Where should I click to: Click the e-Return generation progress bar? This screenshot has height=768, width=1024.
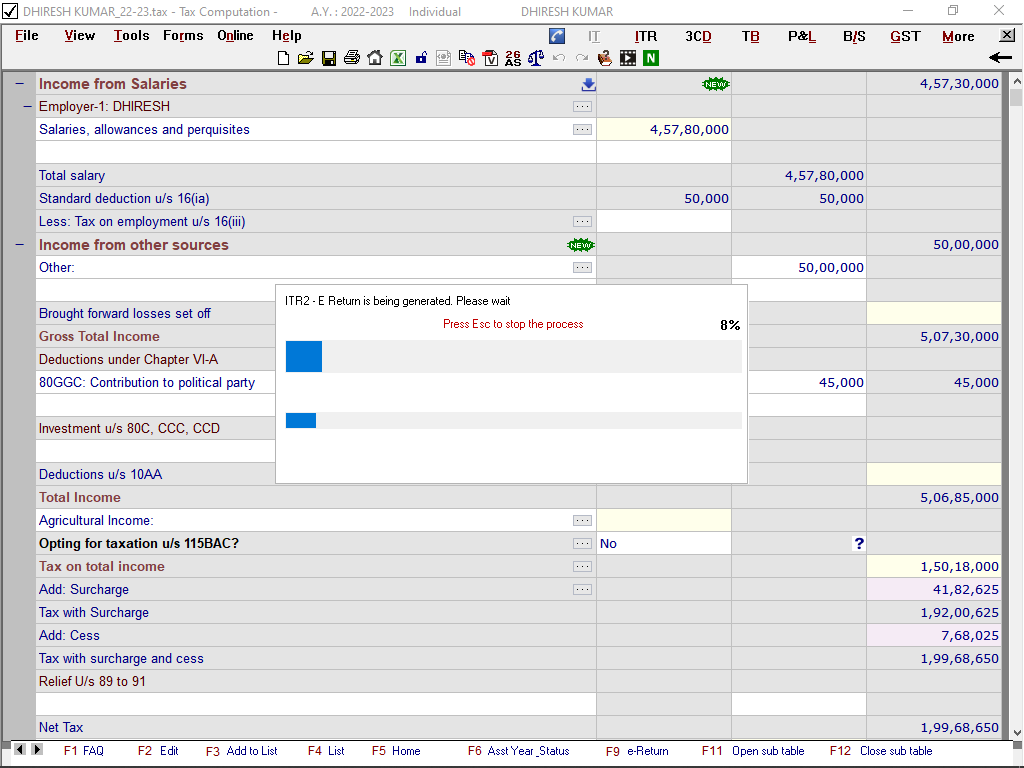point(513,356)
